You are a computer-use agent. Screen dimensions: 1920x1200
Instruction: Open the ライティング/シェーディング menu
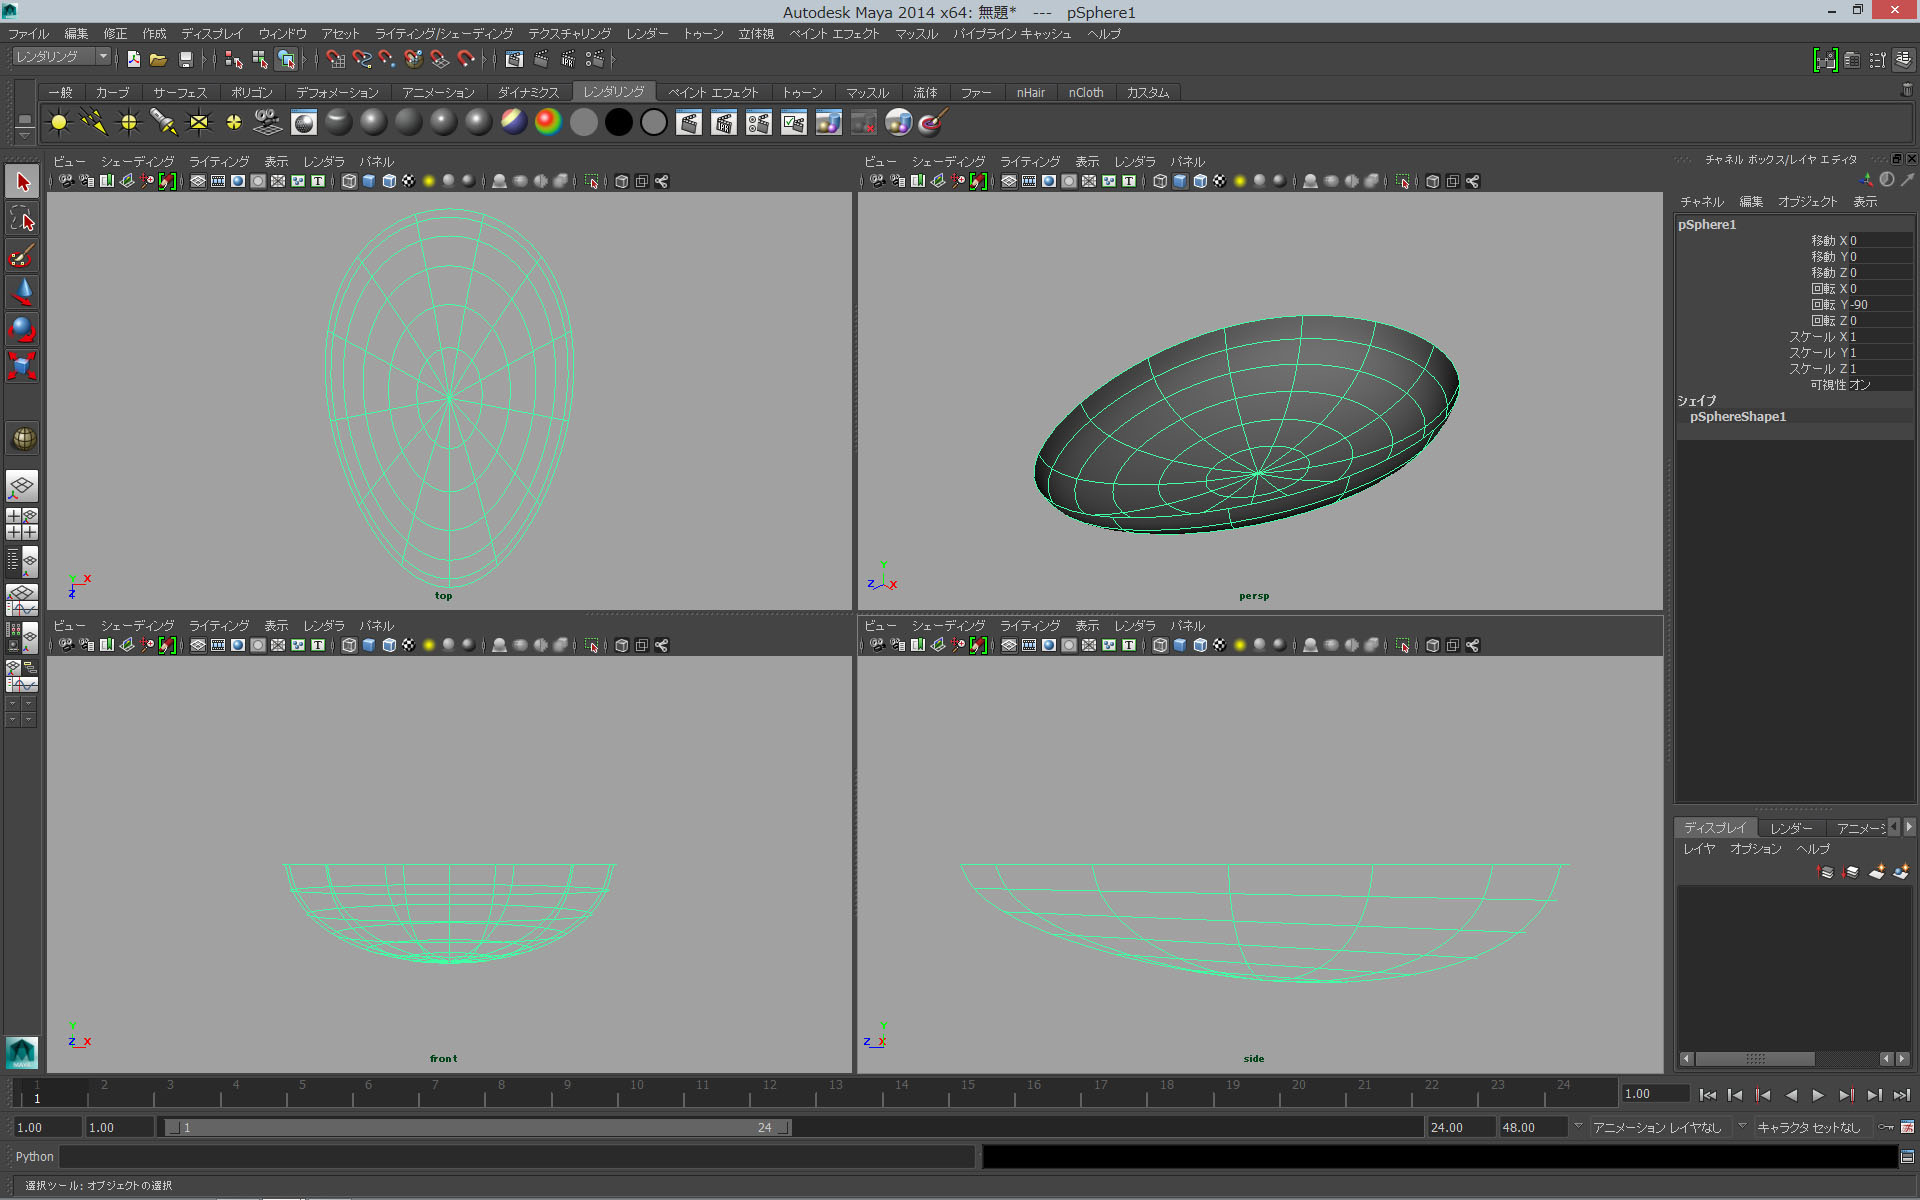444,34
